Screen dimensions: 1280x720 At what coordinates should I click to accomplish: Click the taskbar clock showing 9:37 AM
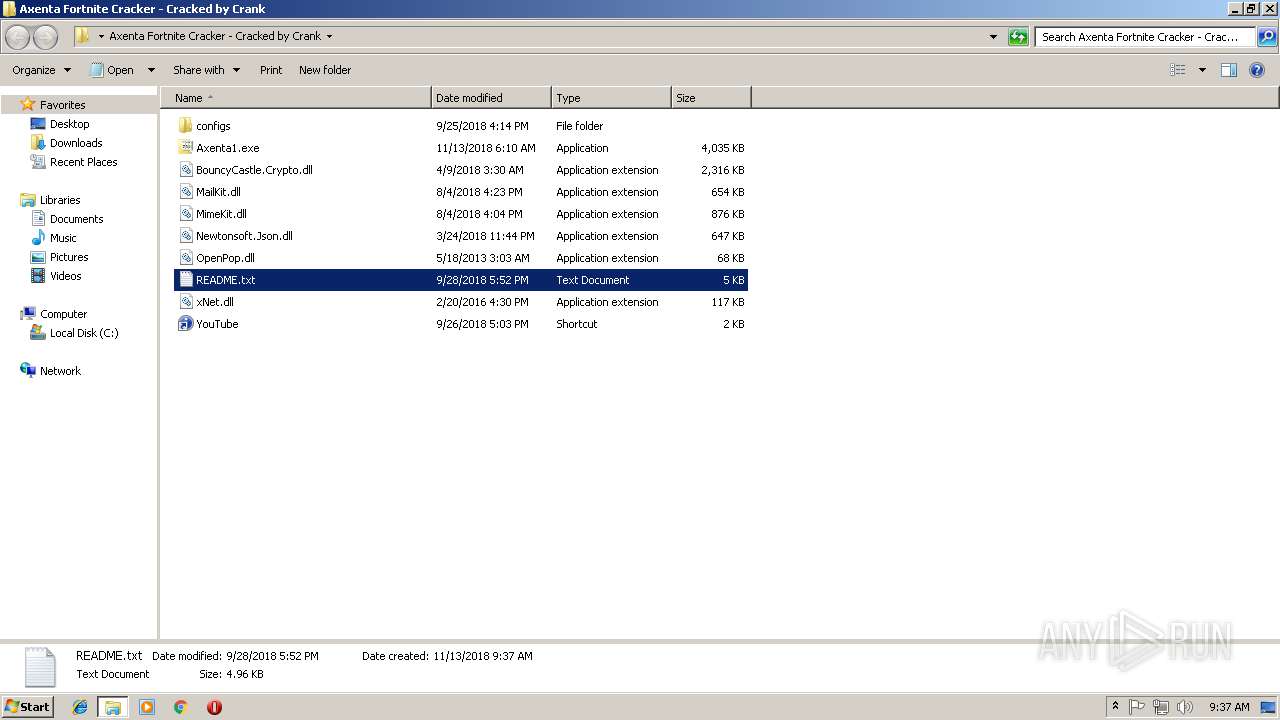click(1229, 707)
